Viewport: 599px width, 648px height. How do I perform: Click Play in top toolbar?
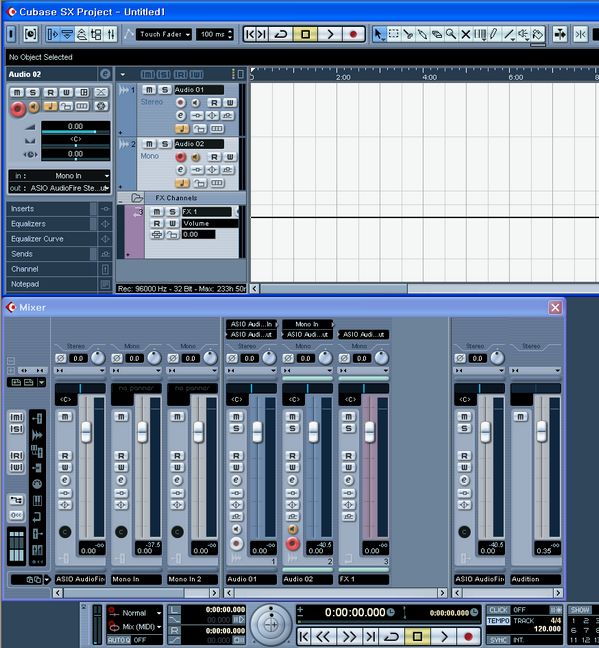pos(330,34)
